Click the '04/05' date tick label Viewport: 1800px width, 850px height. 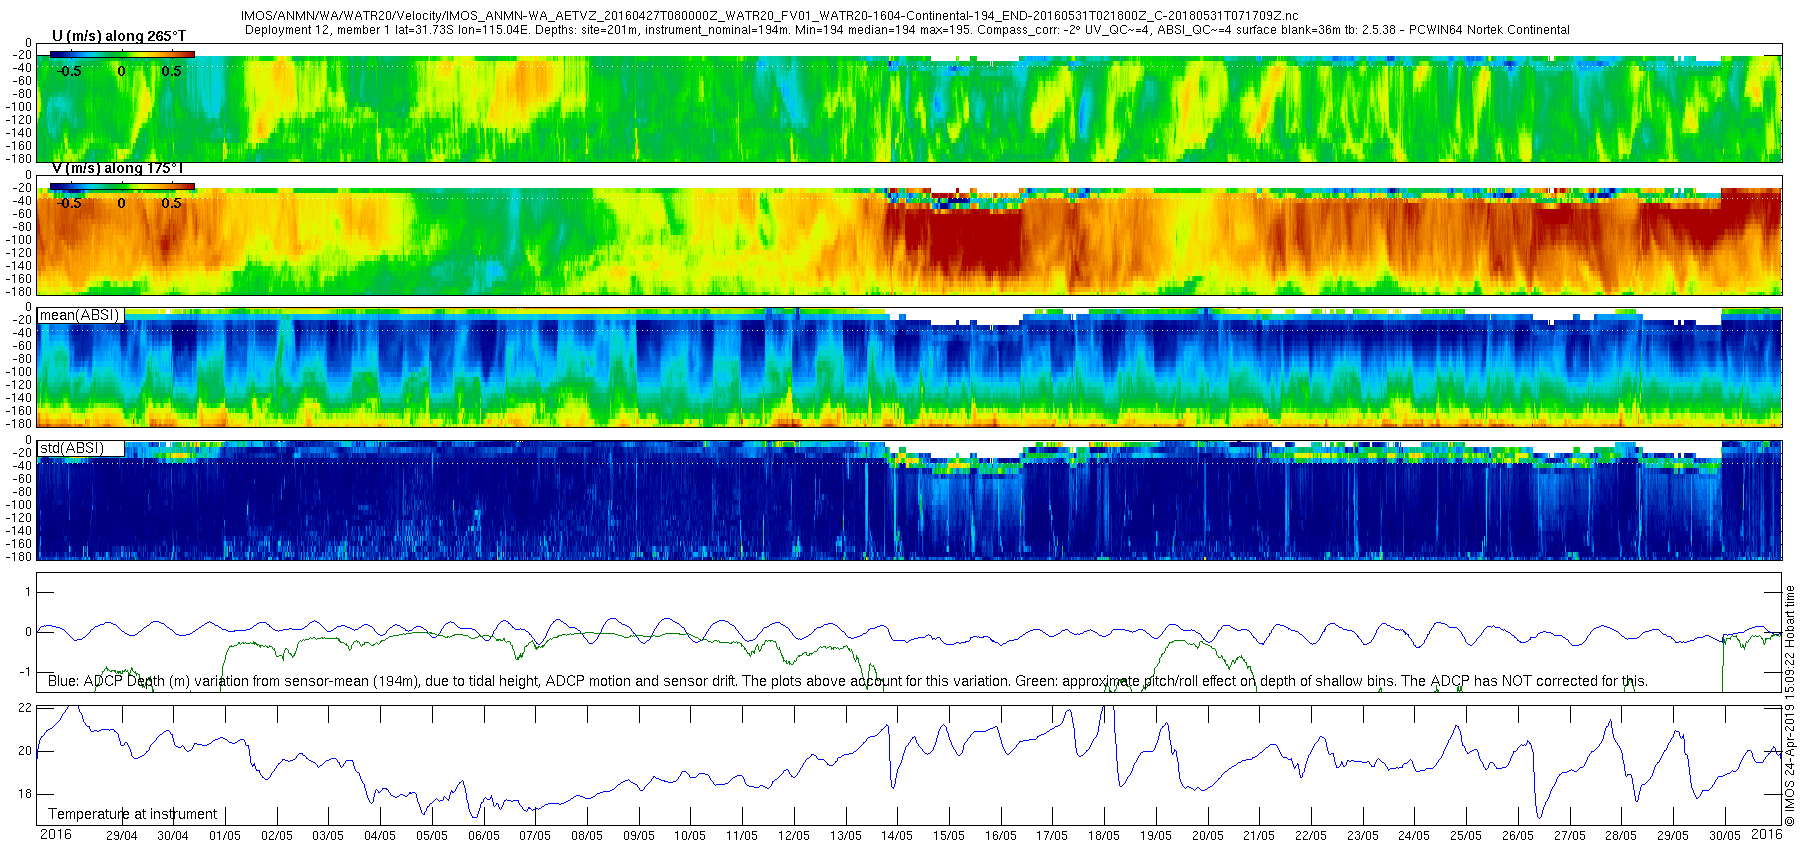click(x=380, y=836)
